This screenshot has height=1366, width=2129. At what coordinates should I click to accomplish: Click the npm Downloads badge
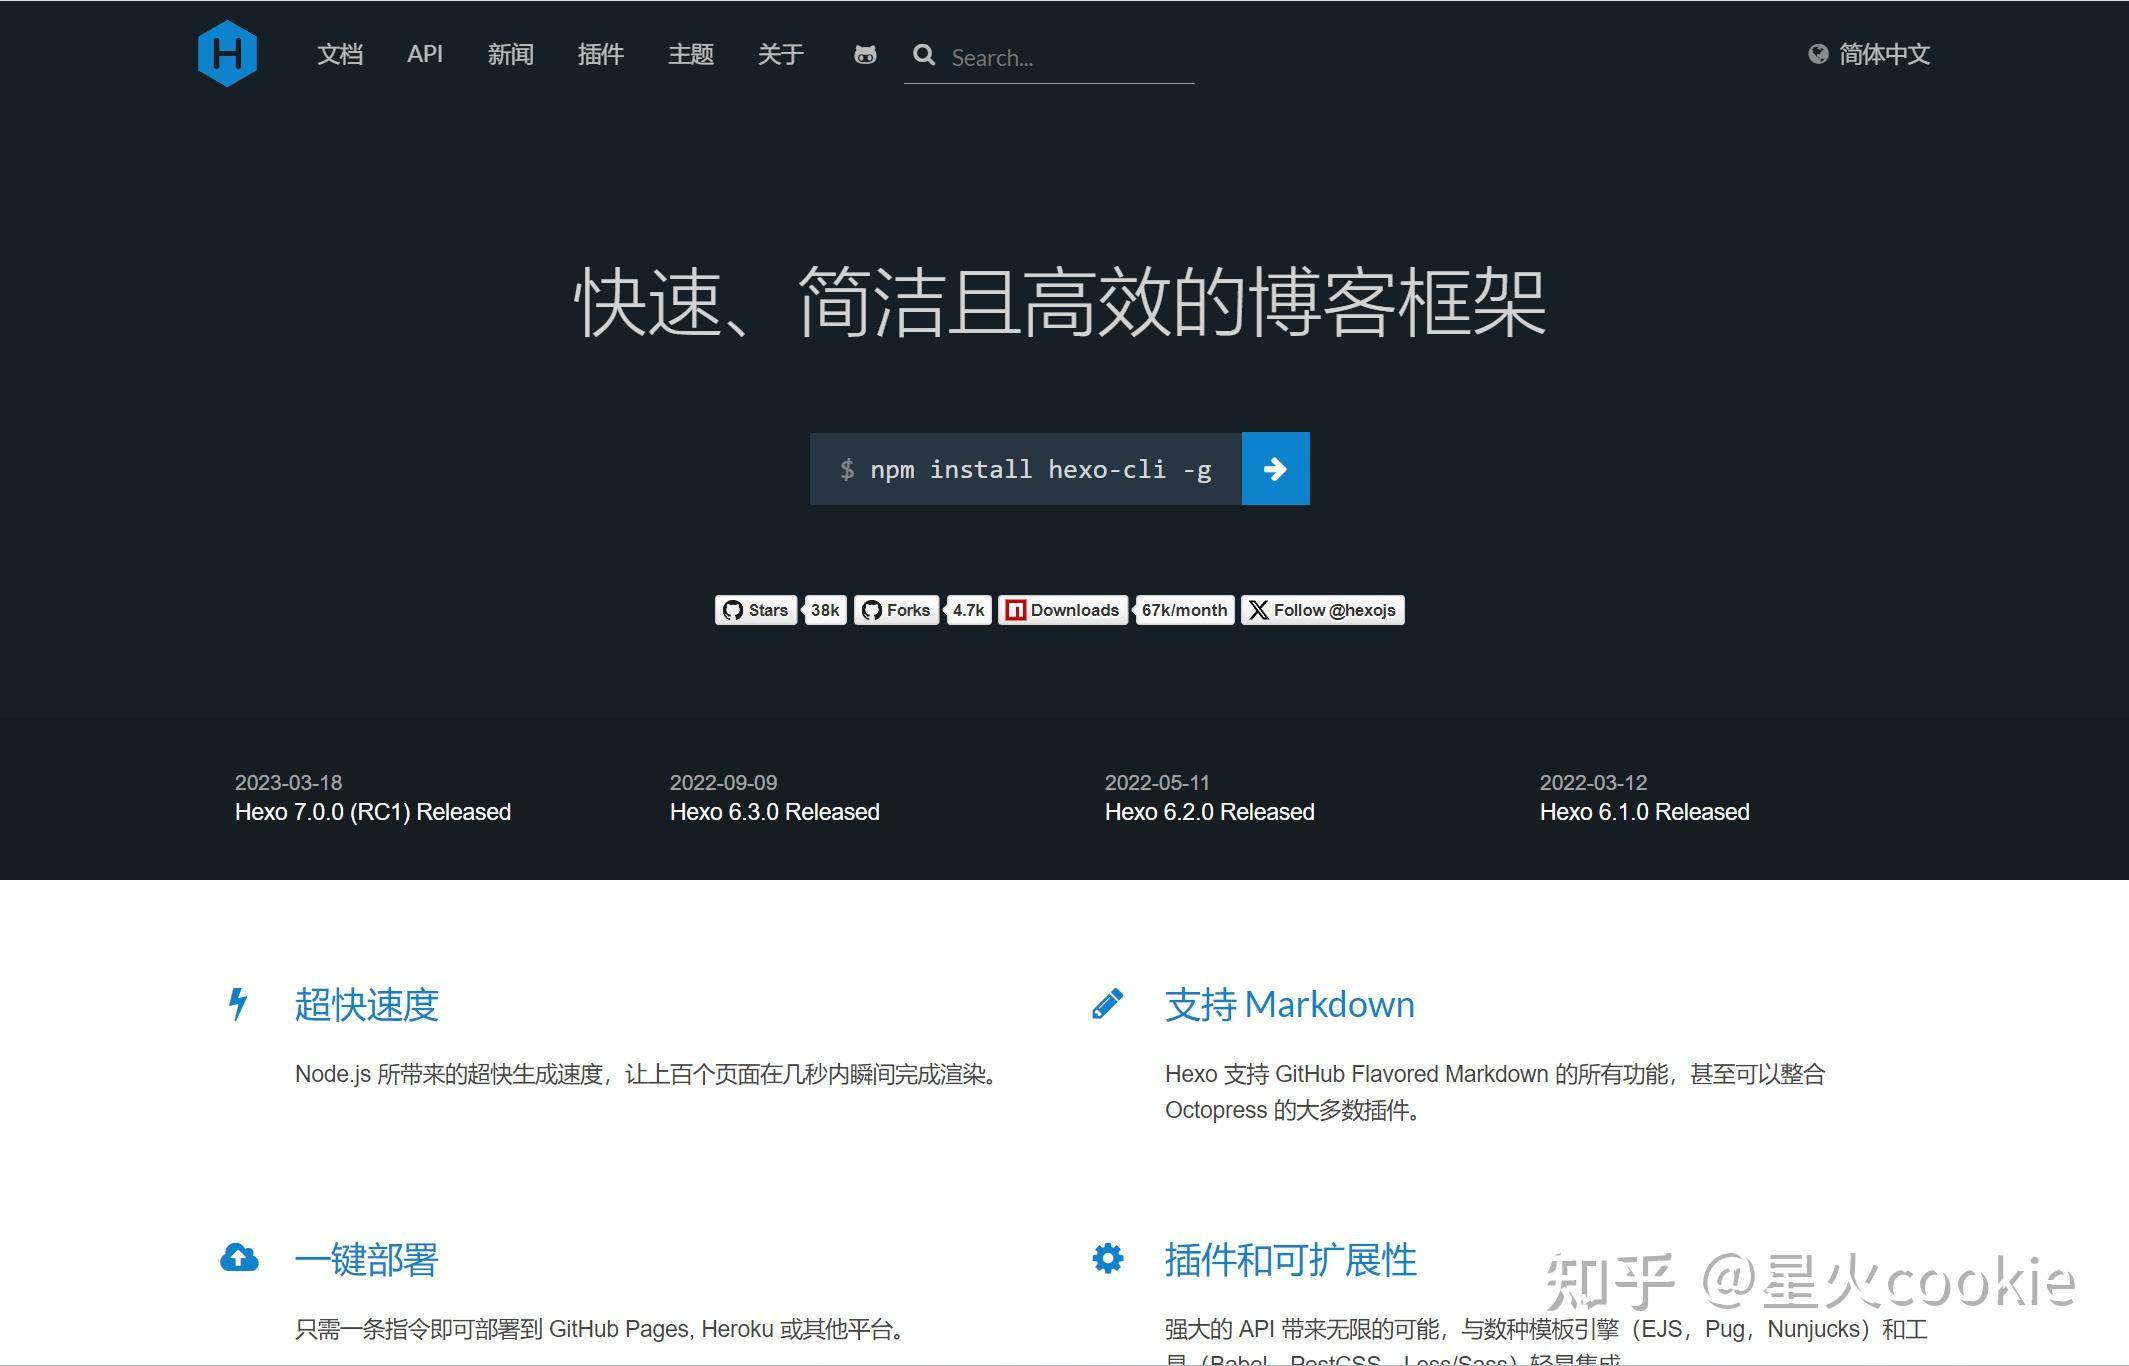pos(1063,610)
